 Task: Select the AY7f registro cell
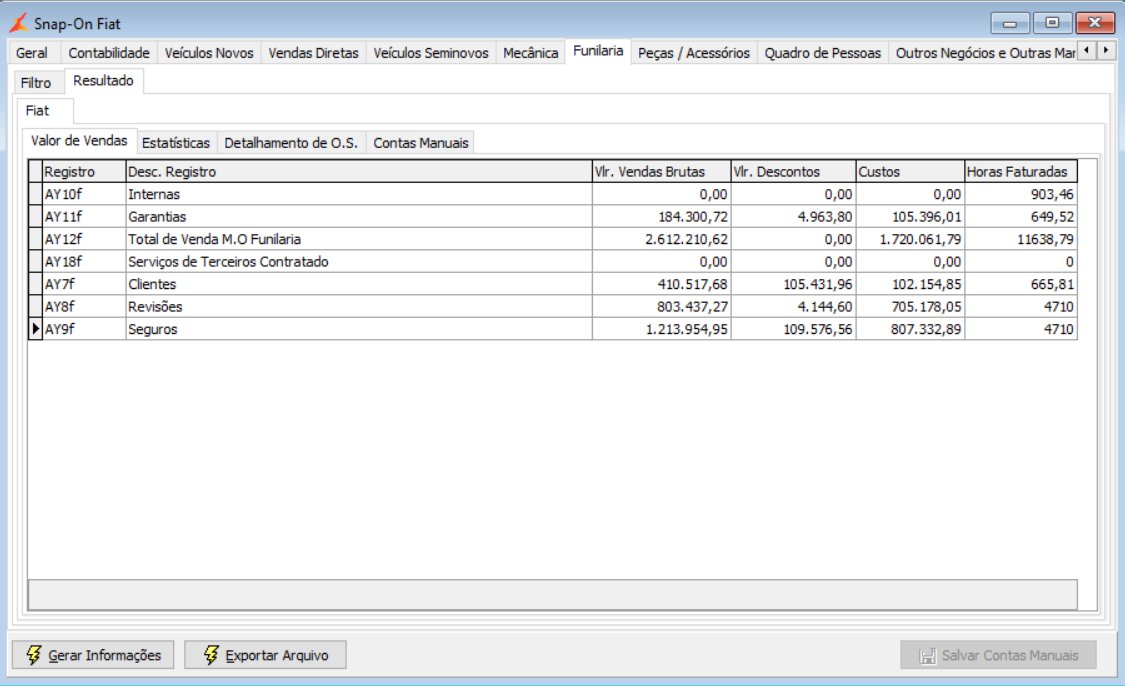[84, 284]
